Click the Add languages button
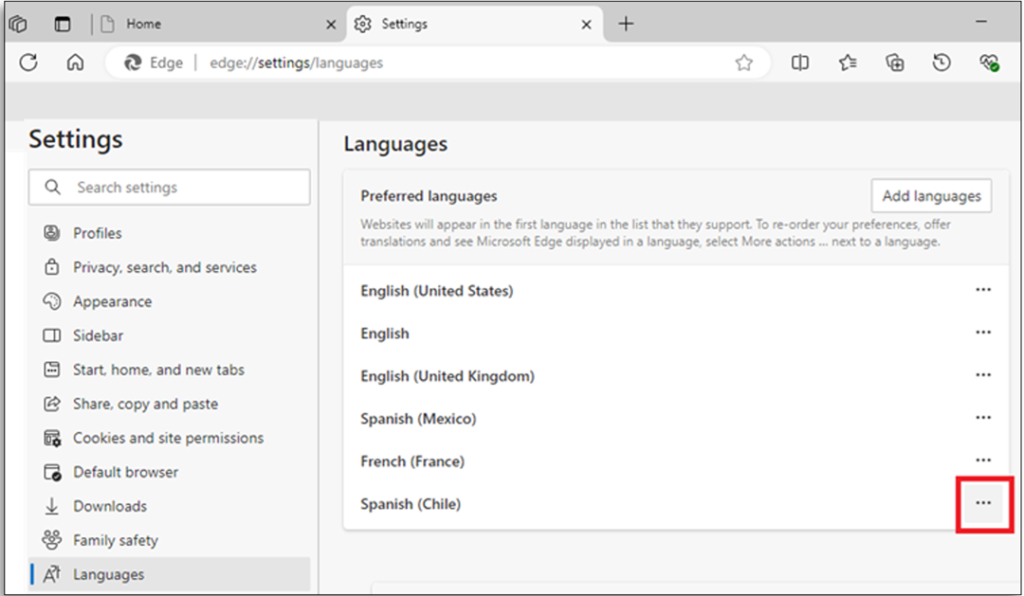The image size is (1024, 596). point(931,196)
